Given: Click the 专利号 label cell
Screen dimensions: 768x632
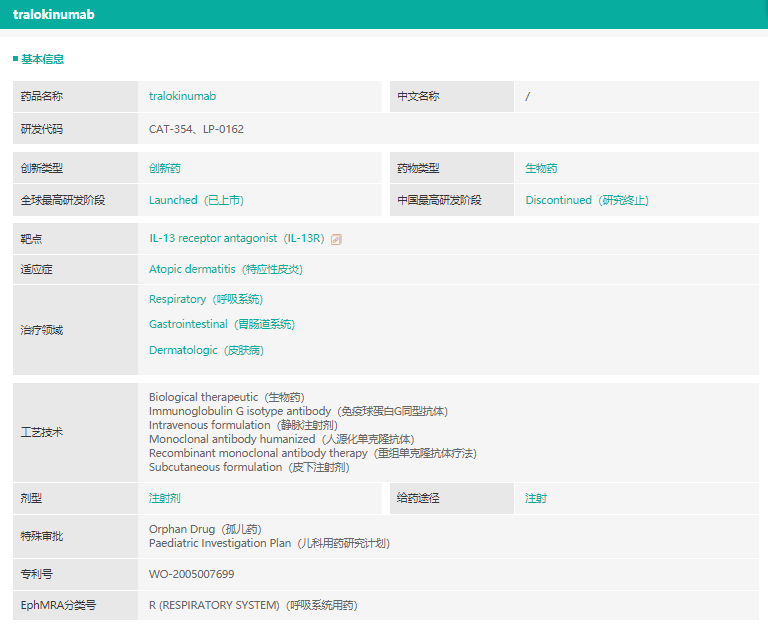Looking at the screenshot, I should pos(75,574).
